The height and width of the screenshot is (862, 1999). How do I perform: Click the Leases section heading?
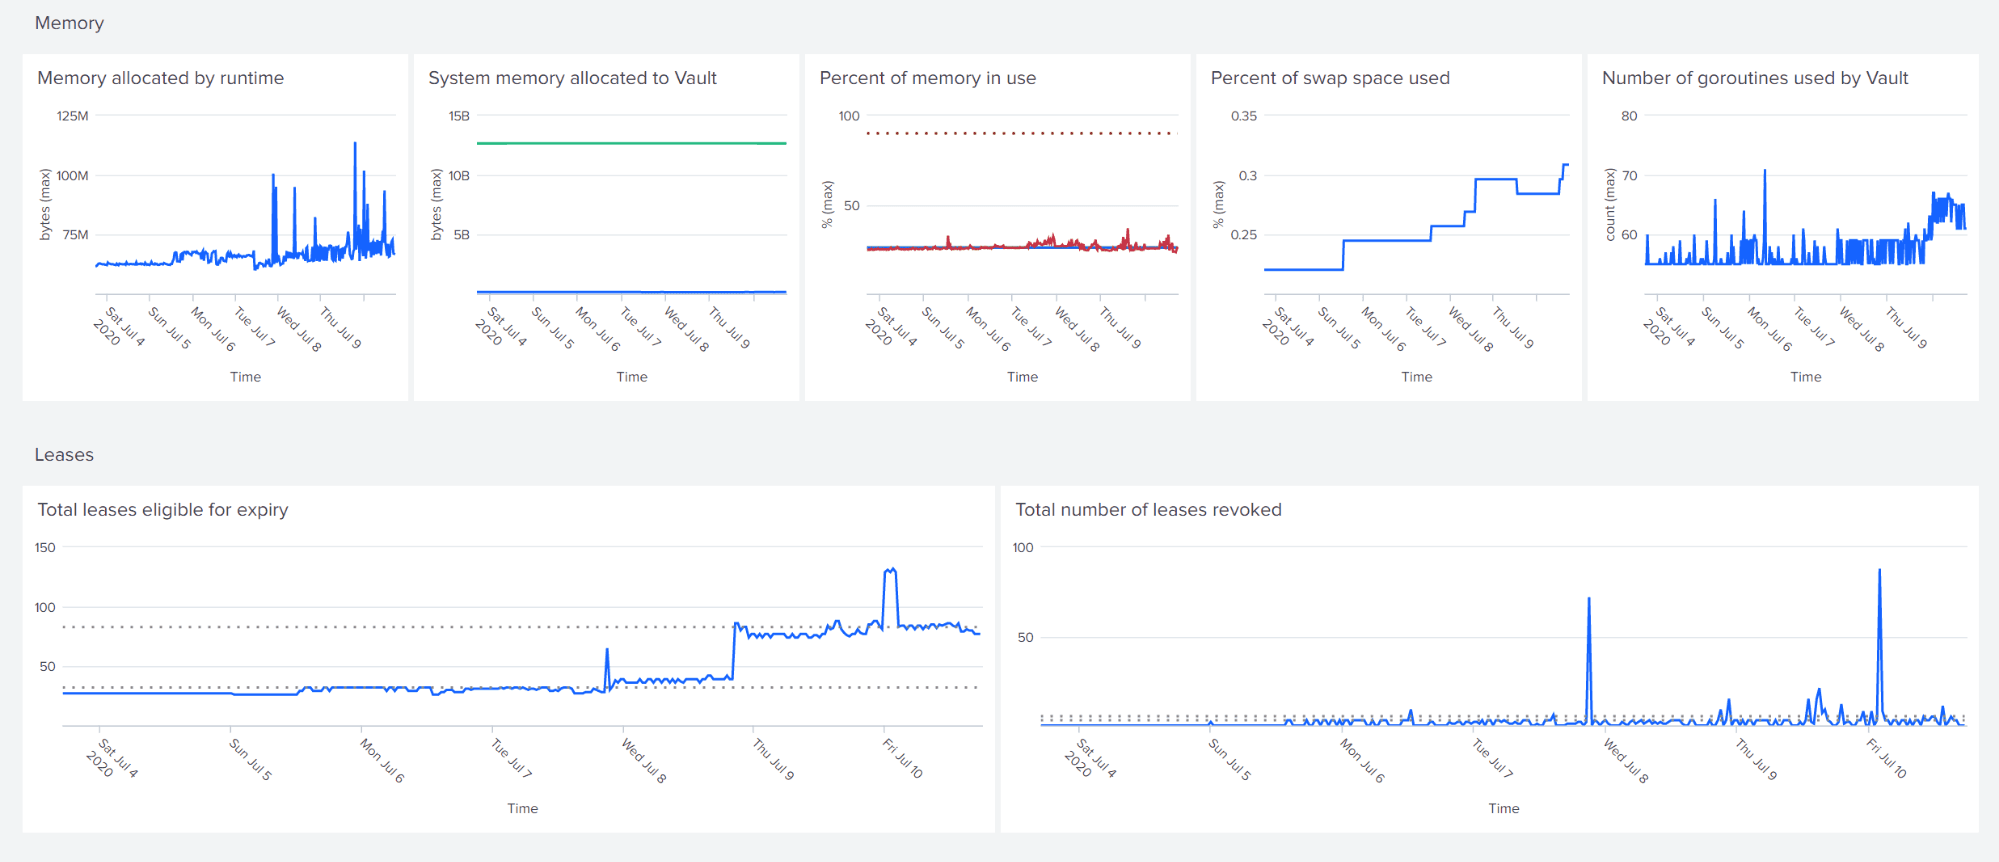64,455
